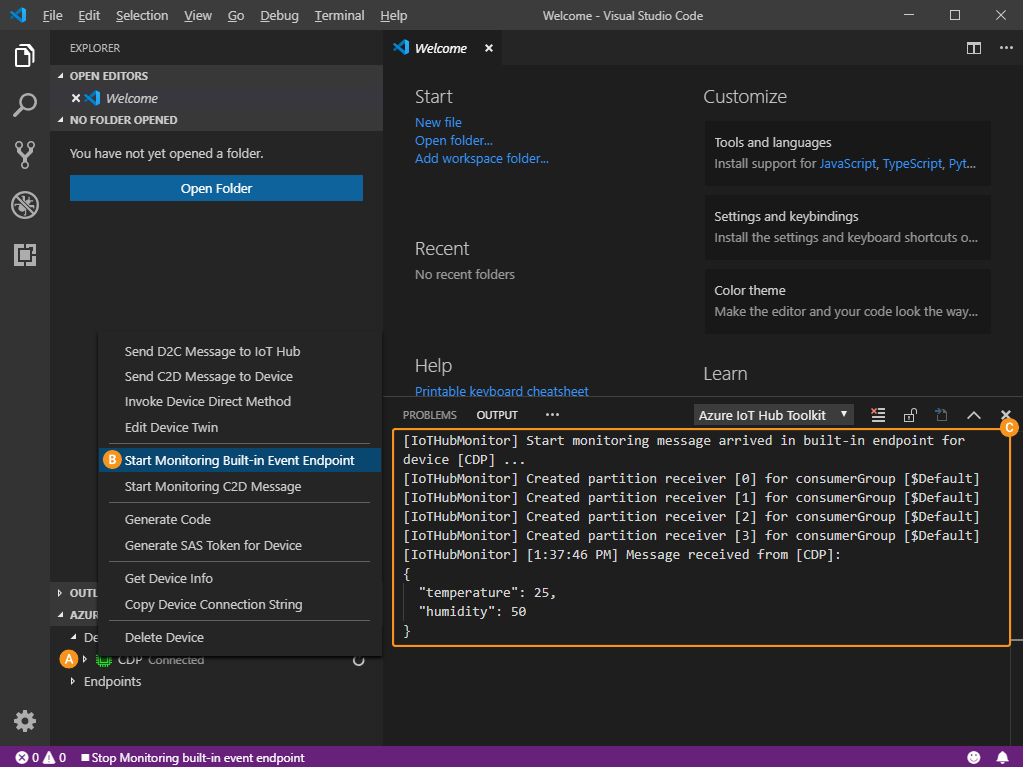
Task: Click the errors and warnings status indicator
Action: pyautogui.click(x=41, y=758)
